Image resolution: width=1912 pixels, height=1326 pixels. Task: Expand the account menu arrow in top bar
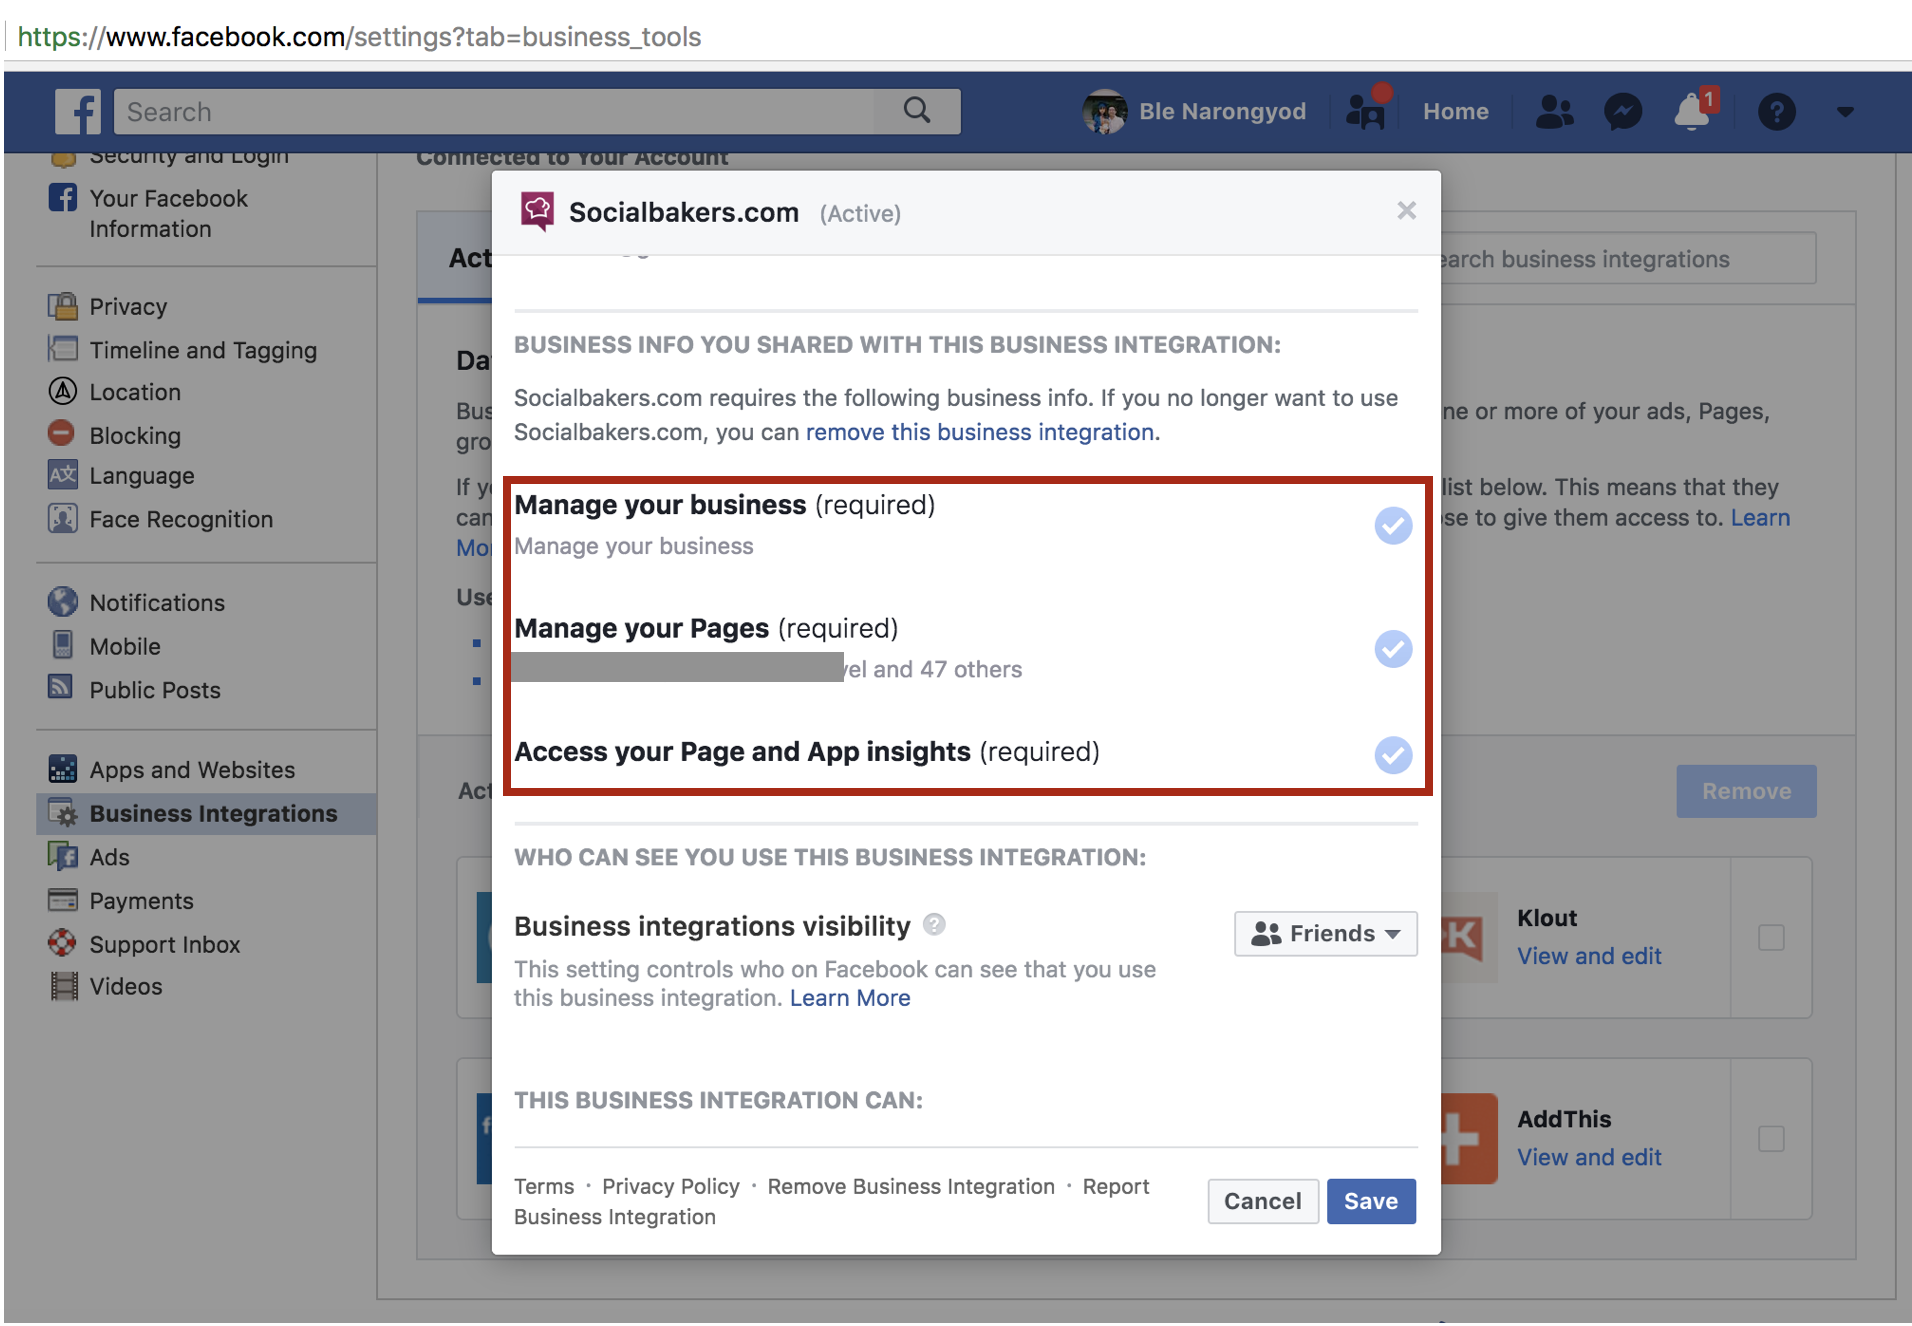tap(1845, 113)
